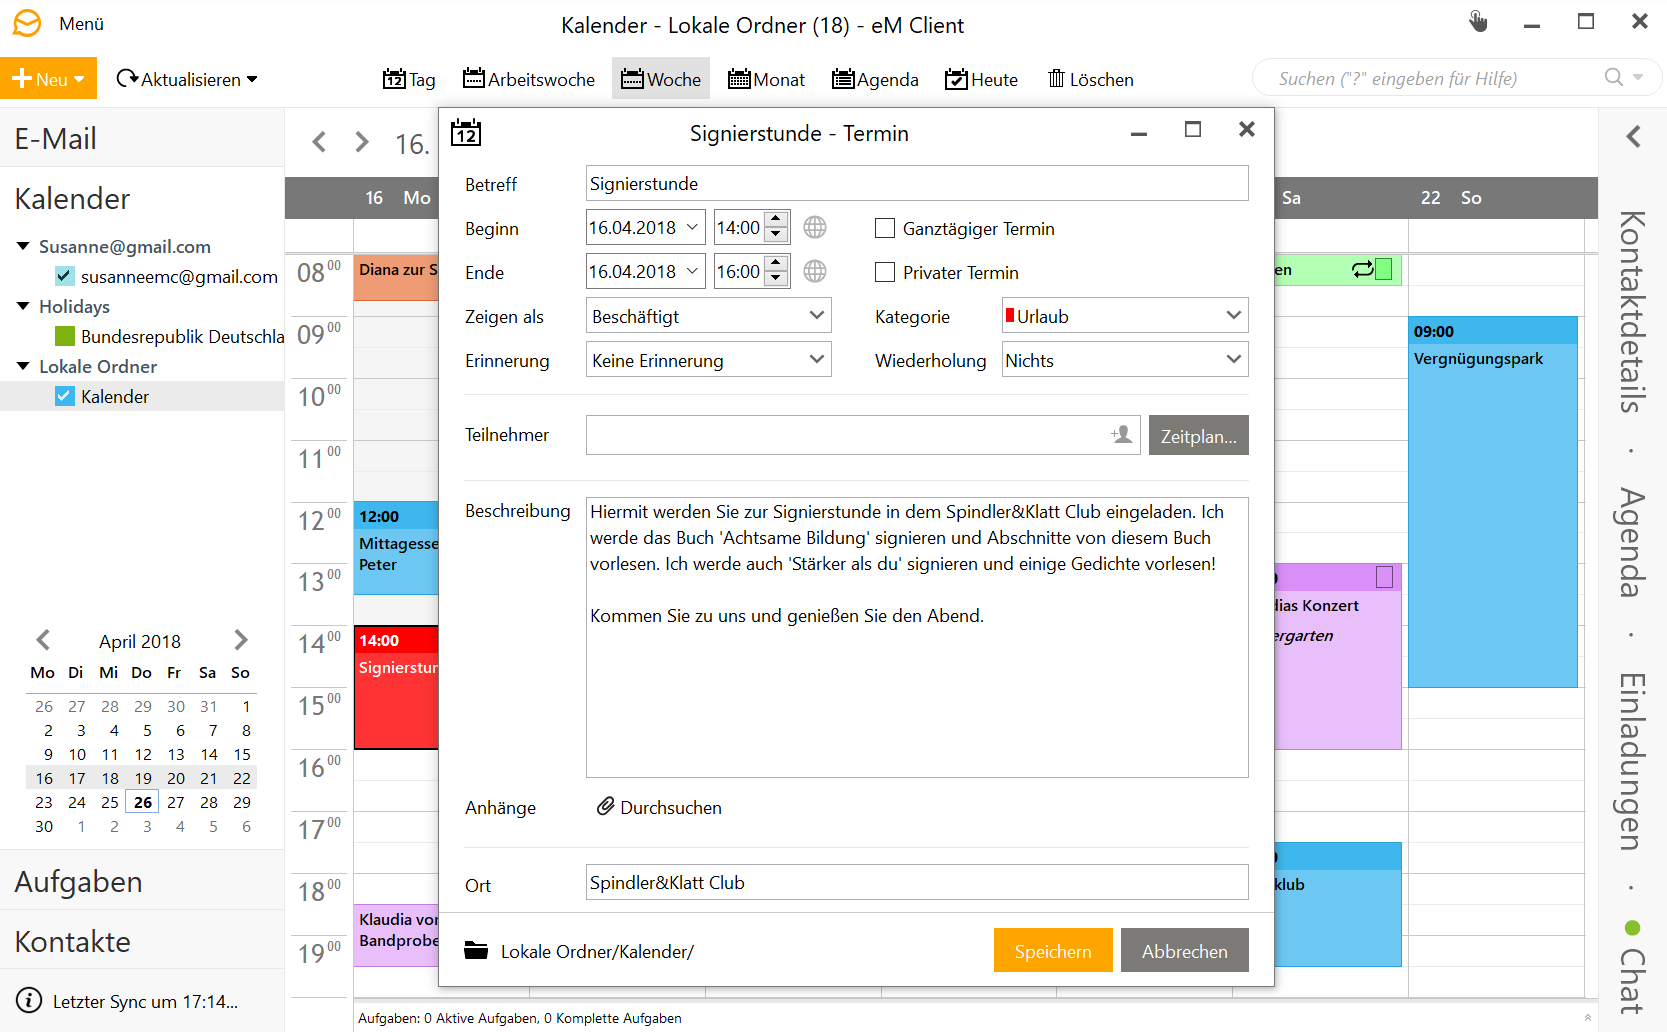Open the Kategorie dropdown
Image resolution: width=1667 pixels, height=1032 pixels.
tap(1233, 315)
